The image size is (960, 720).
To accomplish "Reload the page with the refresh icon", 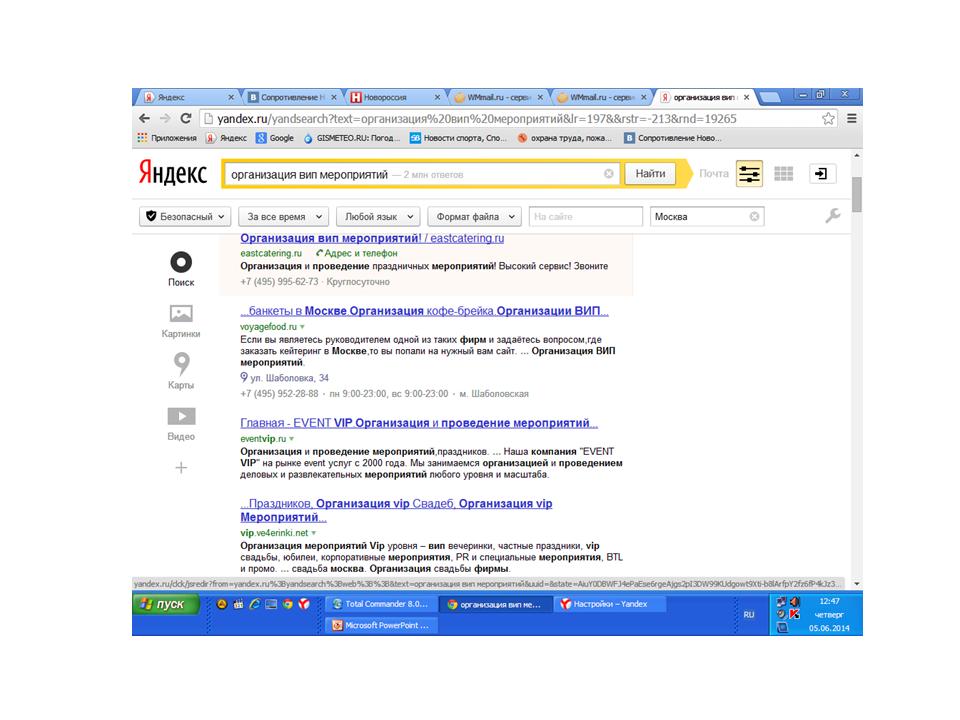I will [x=186, y=118].
